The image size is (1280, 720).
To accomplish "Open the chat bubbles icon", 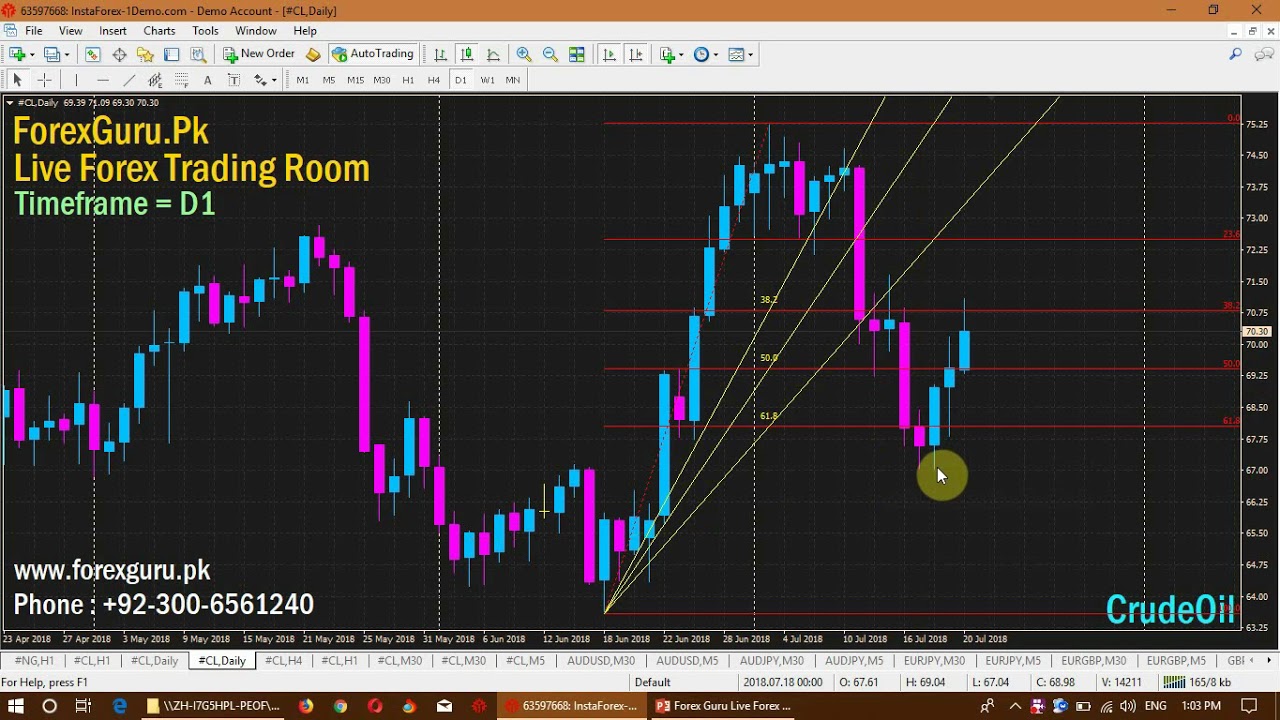I will click(1262, 54).
